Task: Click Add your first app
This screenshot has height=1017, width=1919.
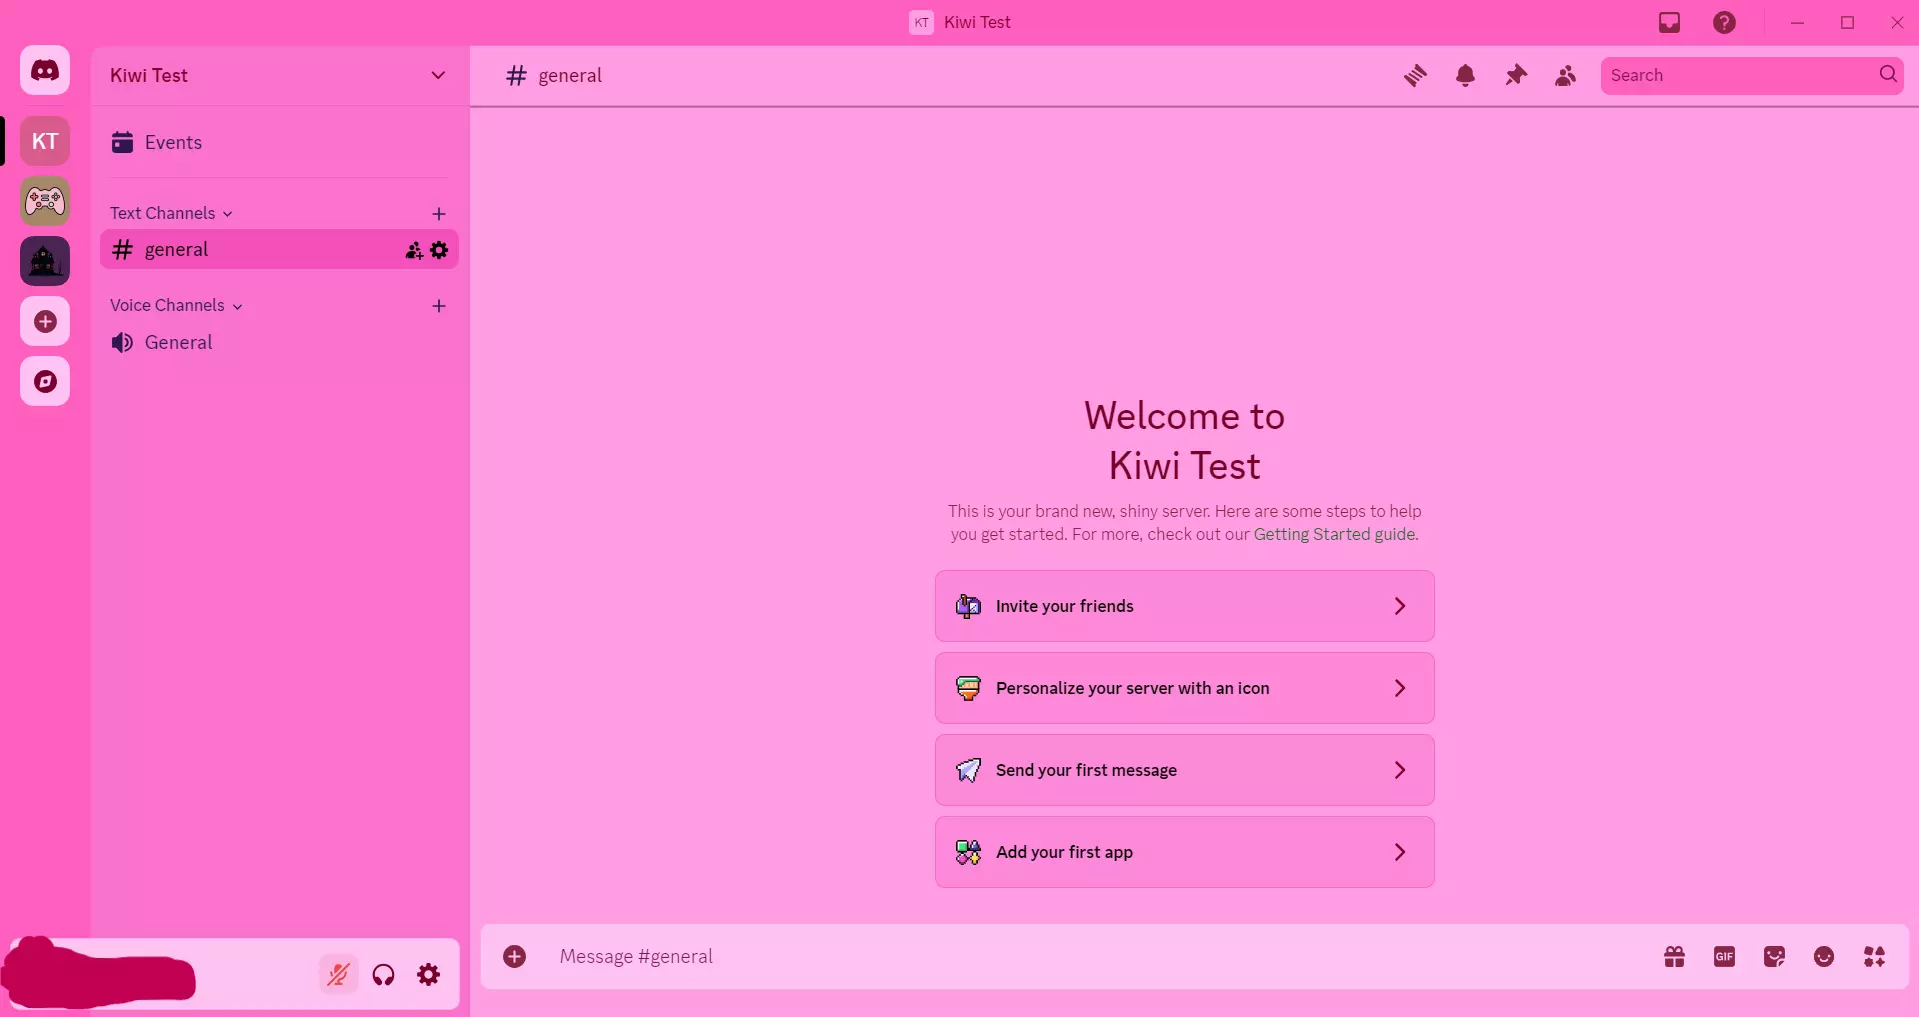Action: click(x=1184, y=852)
